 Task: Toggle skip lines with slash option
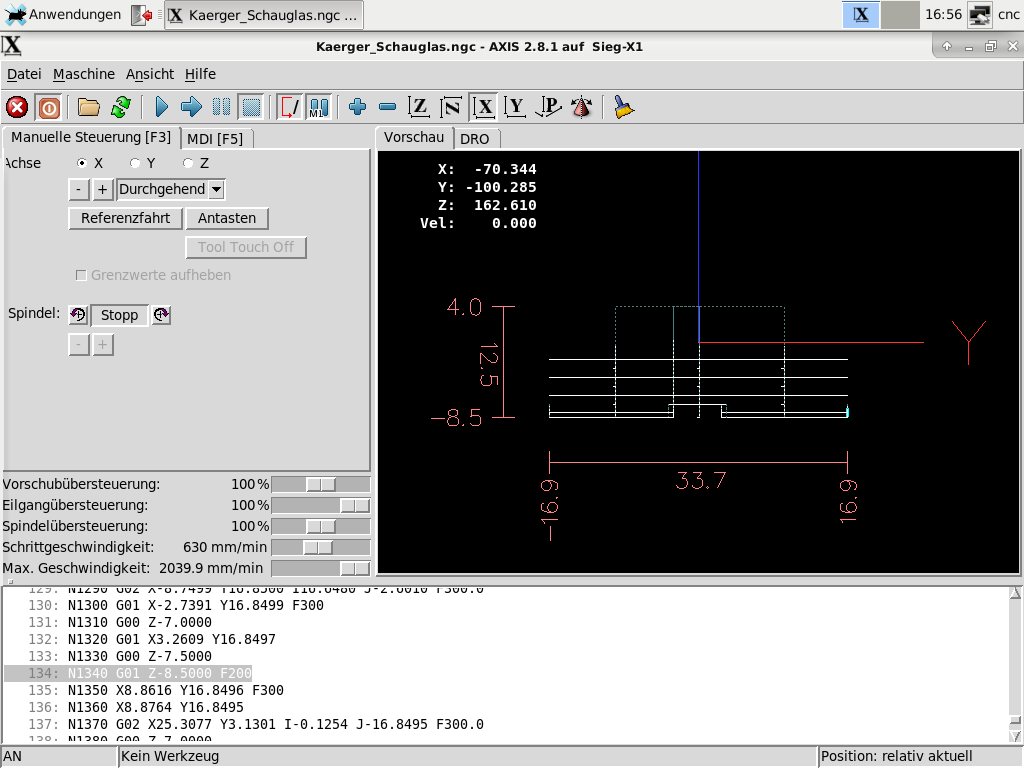click(x=289, y=107)
